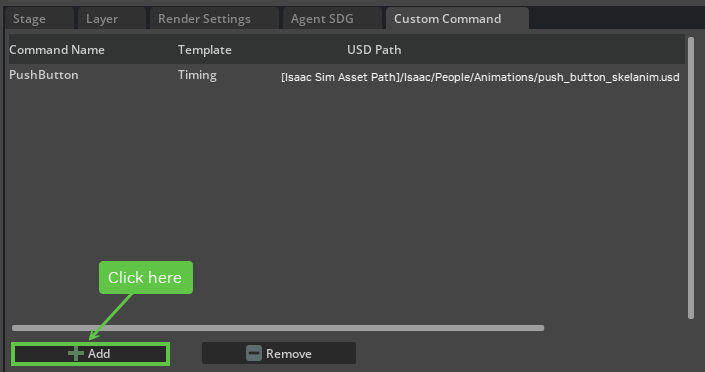Click the push_button_skelanim.usd path cell

[x=480, y=77]
